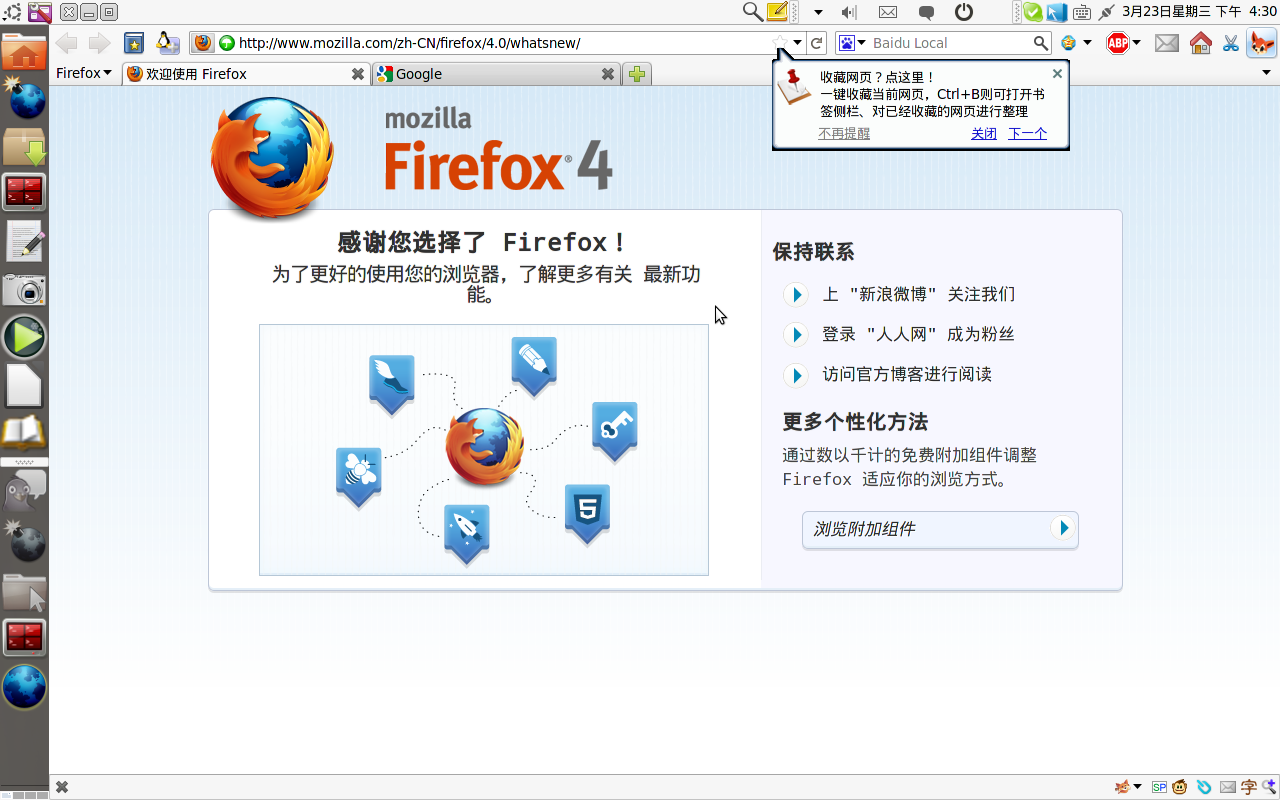Open the home folder in the dock
The image size is (1280, 800).
click(x=24, y=50)
